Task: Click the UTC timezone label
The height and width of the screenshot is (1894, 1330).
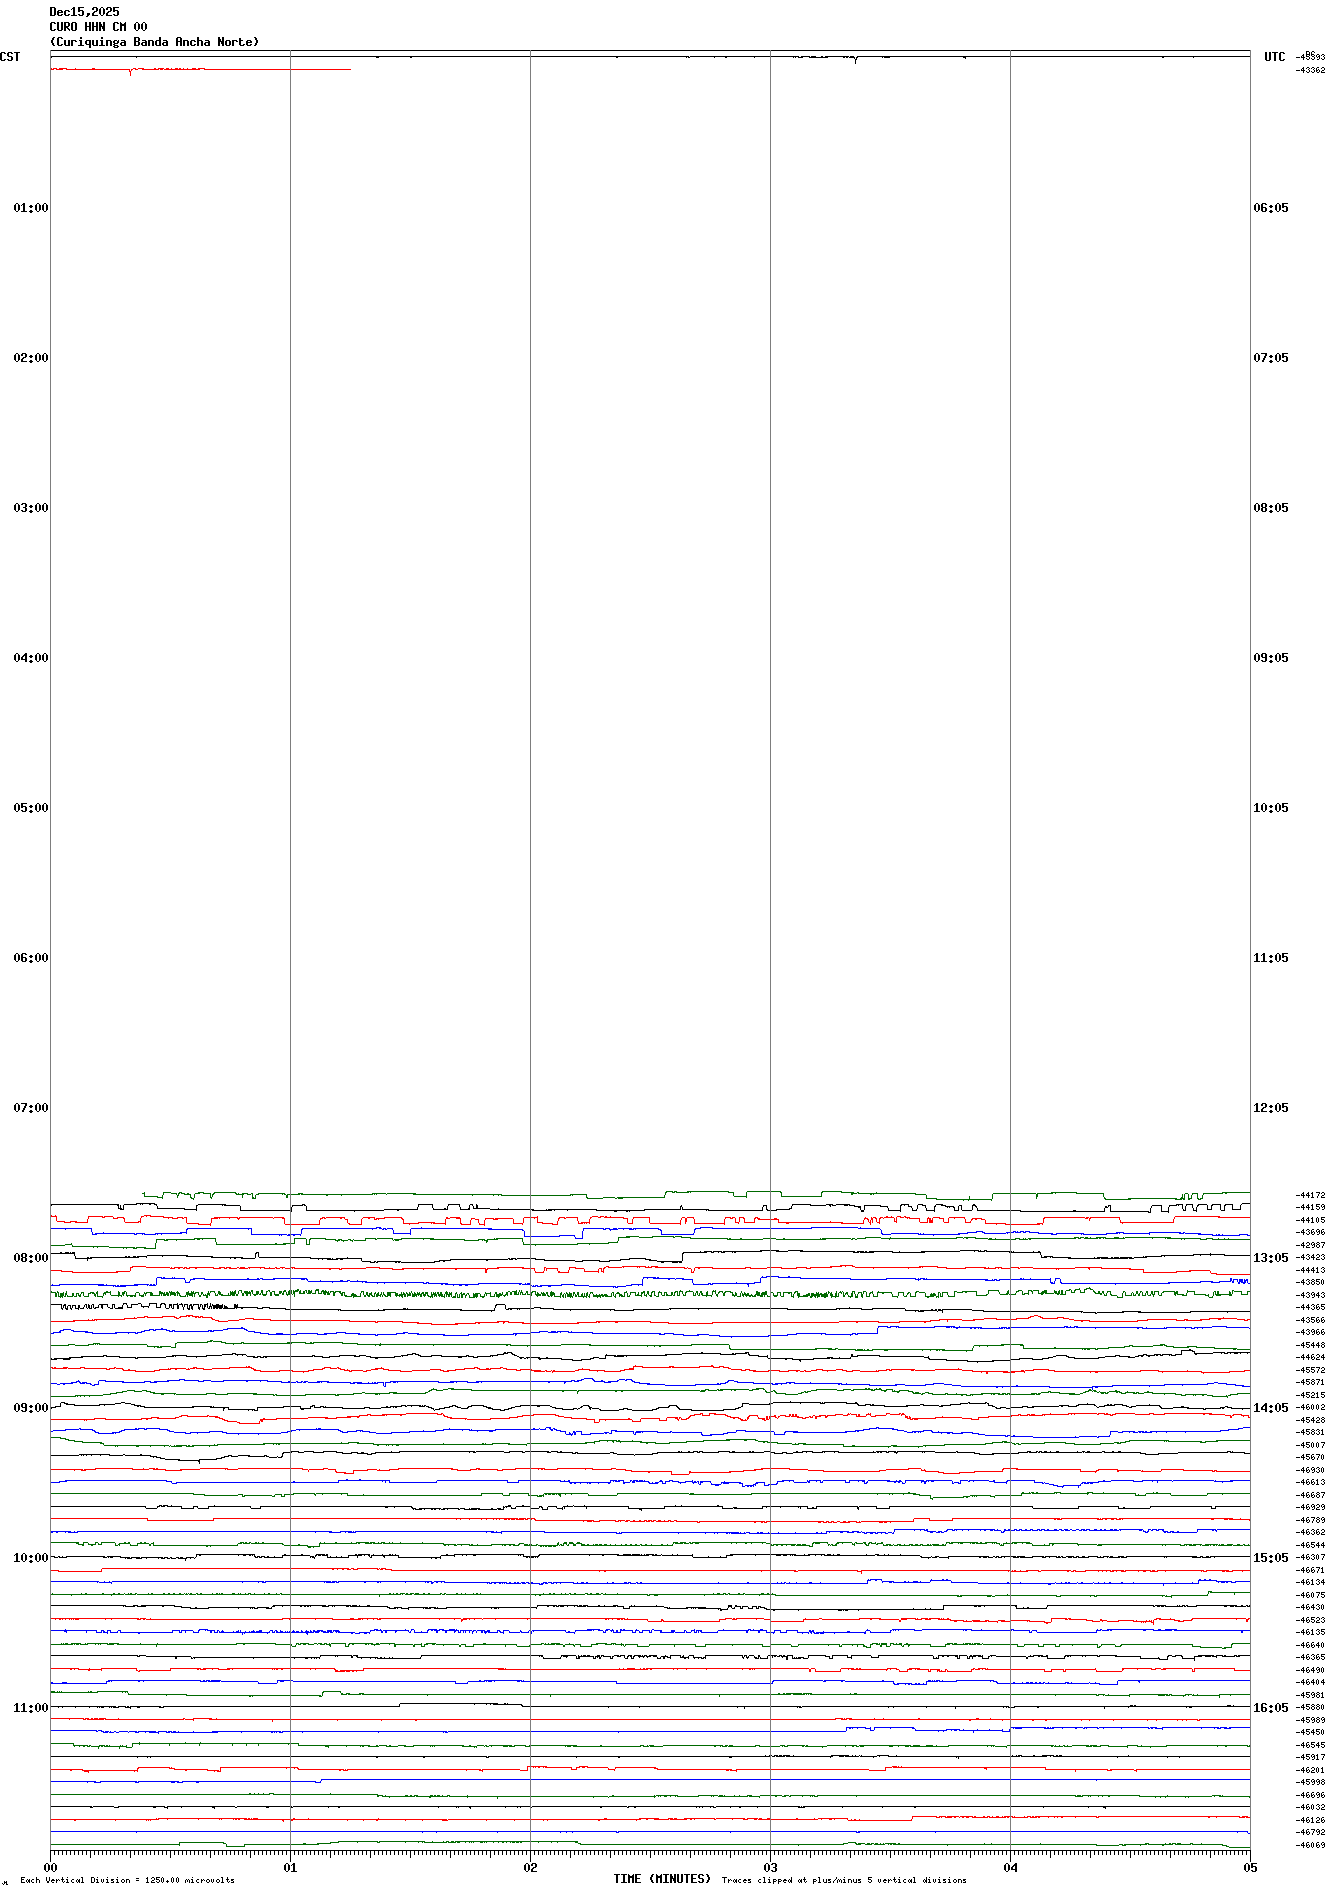Action: 1274,57
